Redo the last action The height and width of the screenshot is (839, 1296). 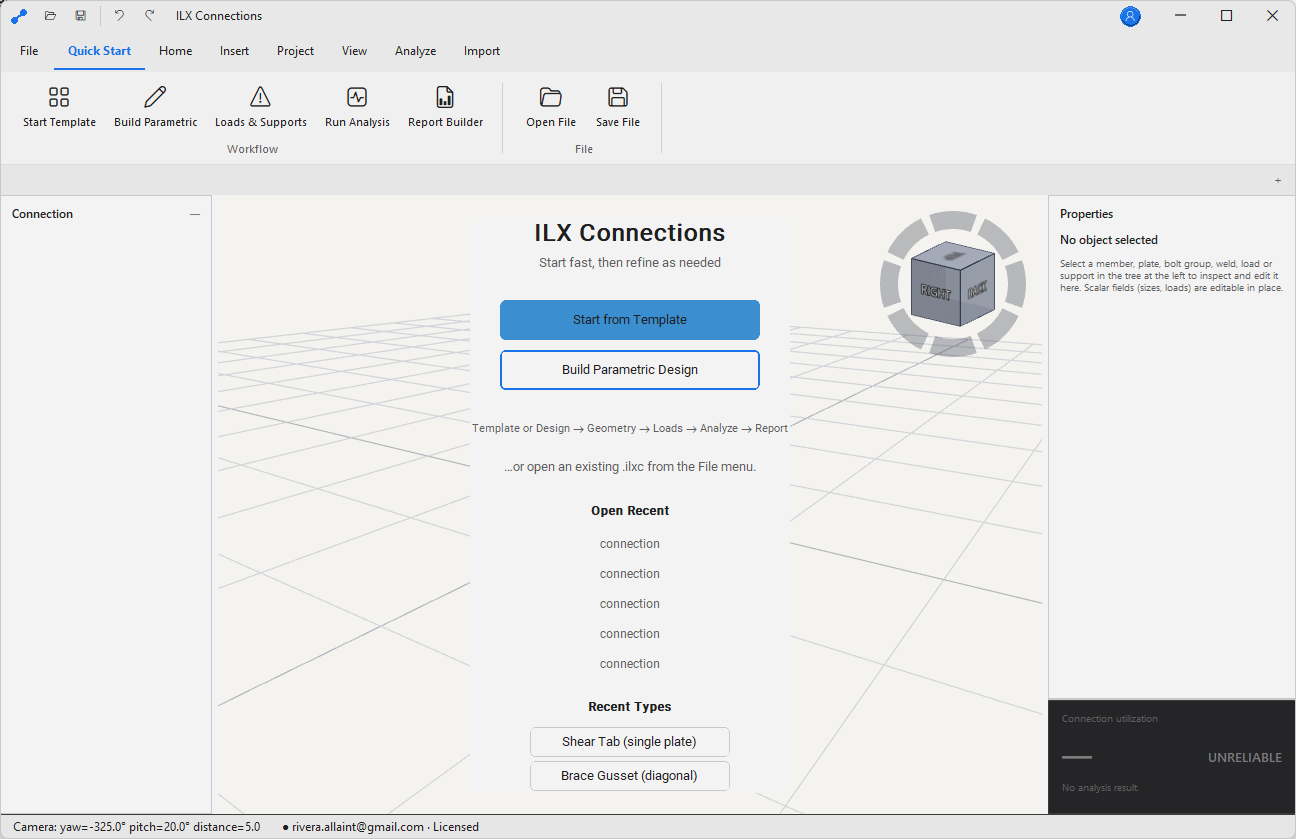click(x=150, y=16)
